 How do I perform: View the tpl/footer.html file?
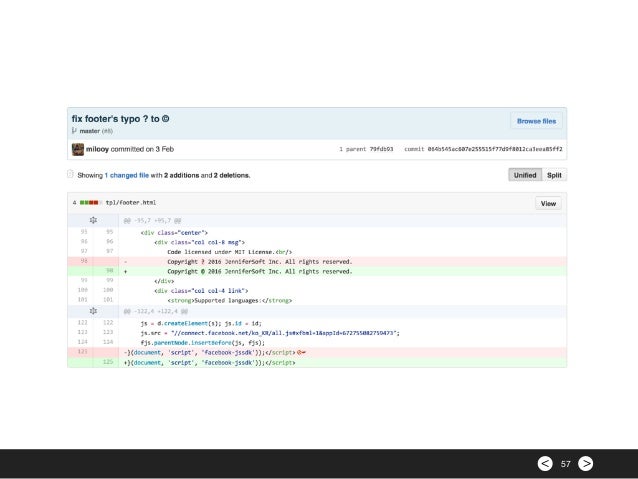click(548, 203)
